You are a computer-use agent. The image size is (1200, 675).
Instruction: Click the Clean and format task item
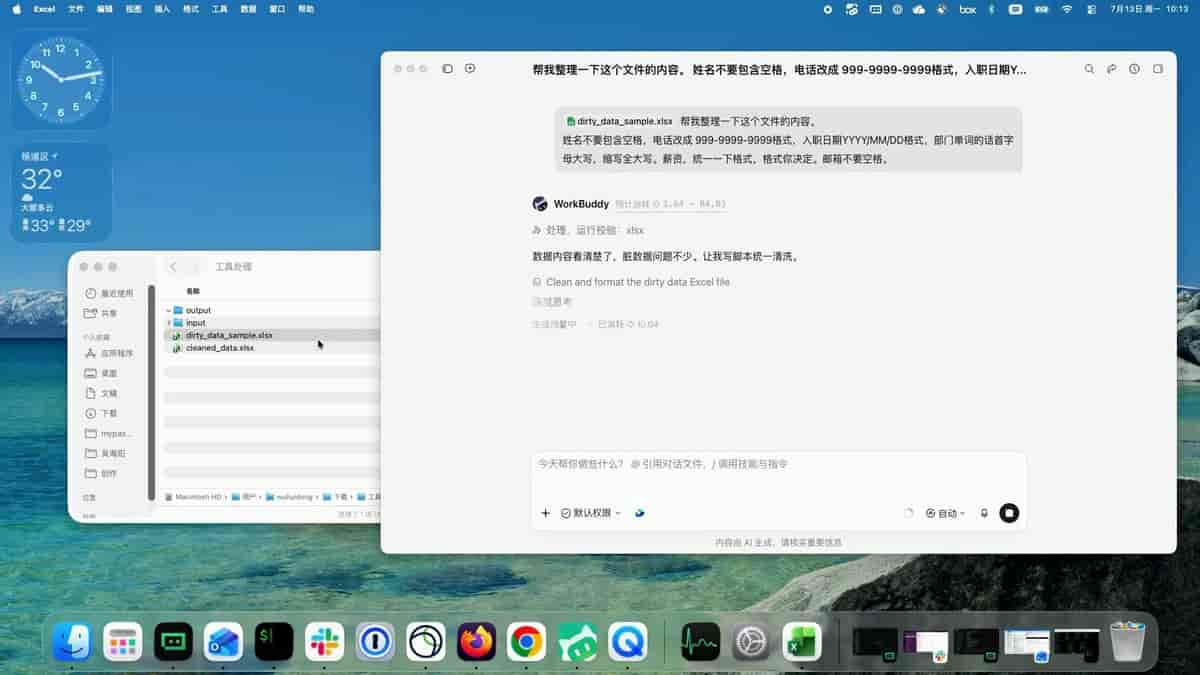(x=632, y=282)
